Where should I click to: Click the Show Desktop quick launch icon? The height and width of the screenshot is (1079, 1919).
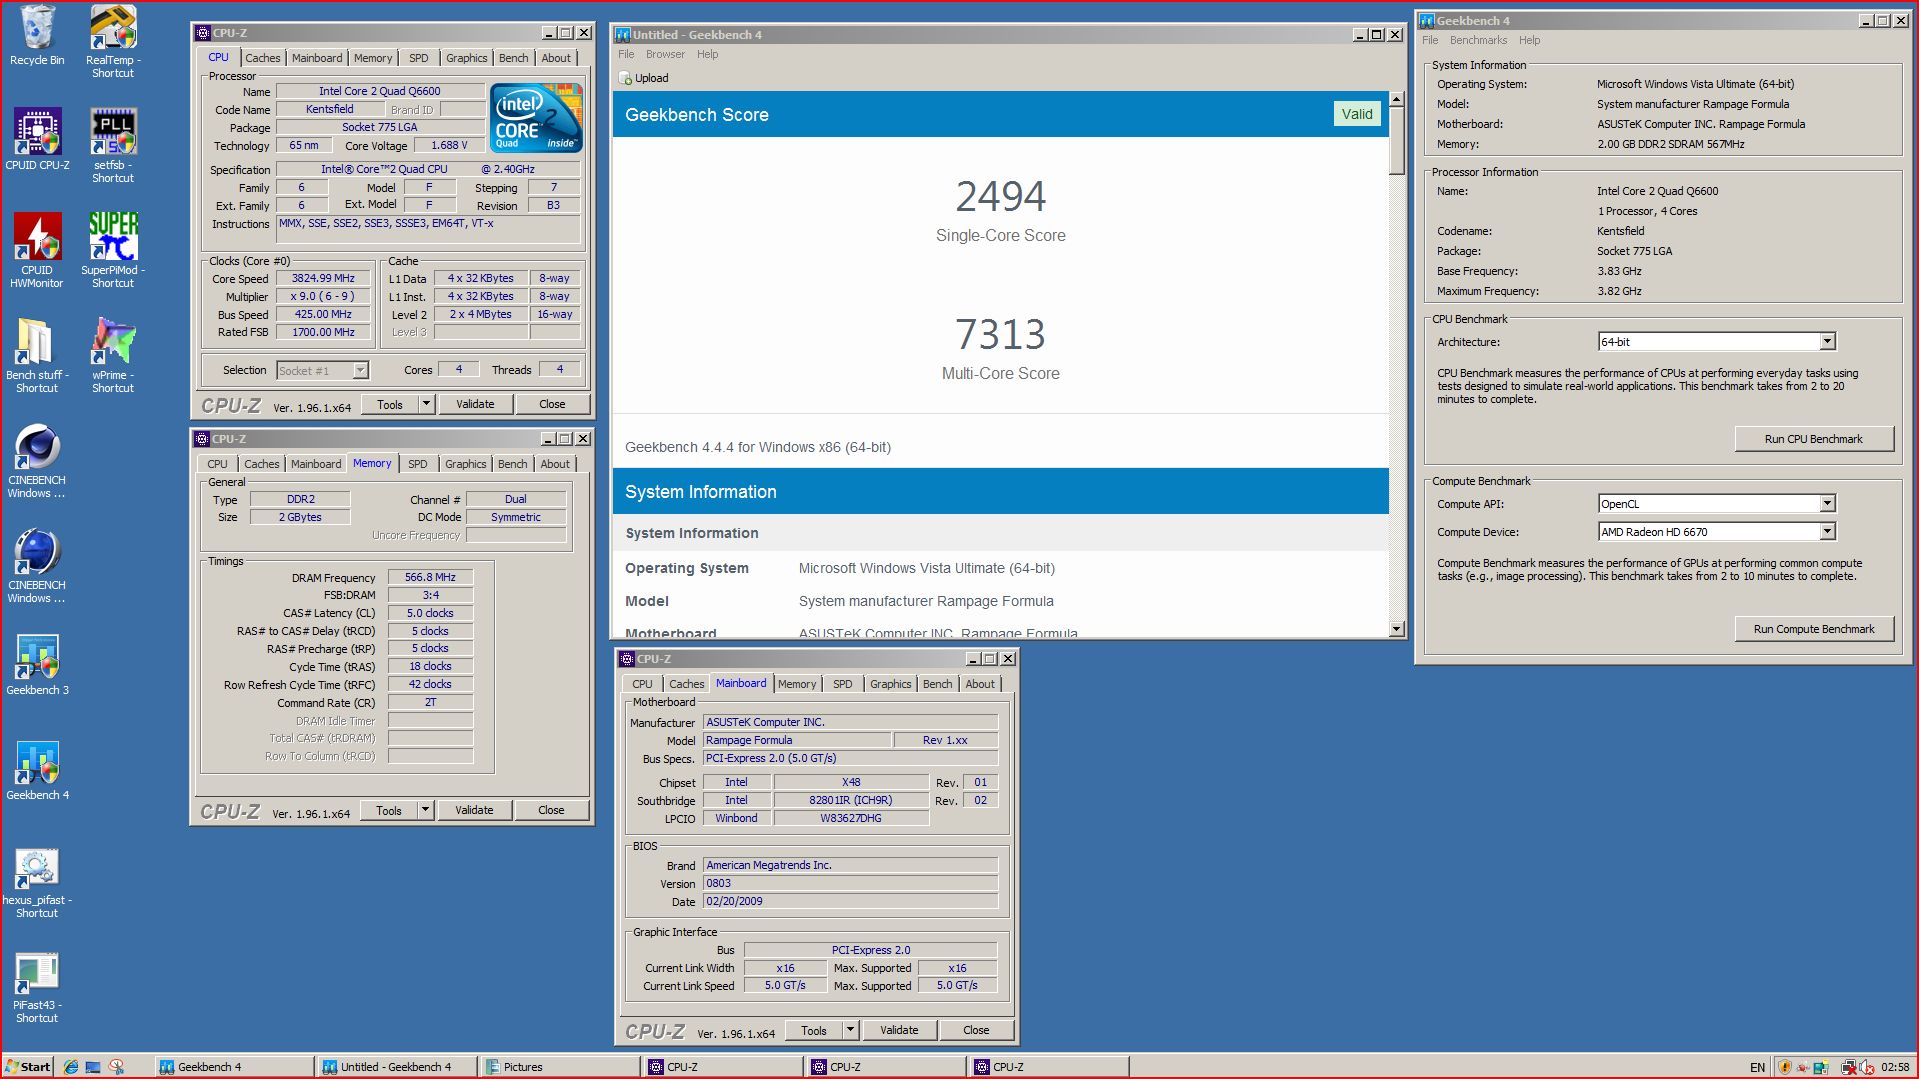[94, 1067]
